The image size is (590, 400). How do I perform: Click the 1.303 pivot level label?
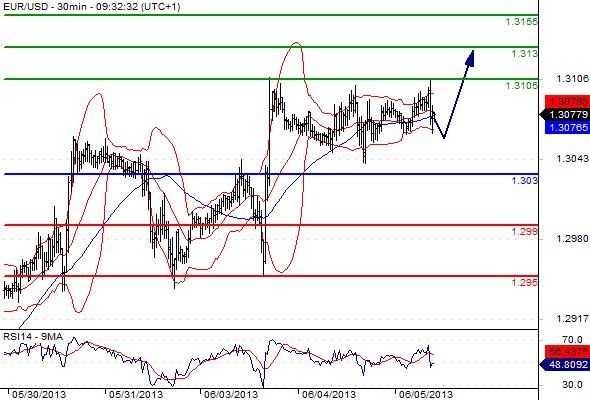click(x=525, y=181)
